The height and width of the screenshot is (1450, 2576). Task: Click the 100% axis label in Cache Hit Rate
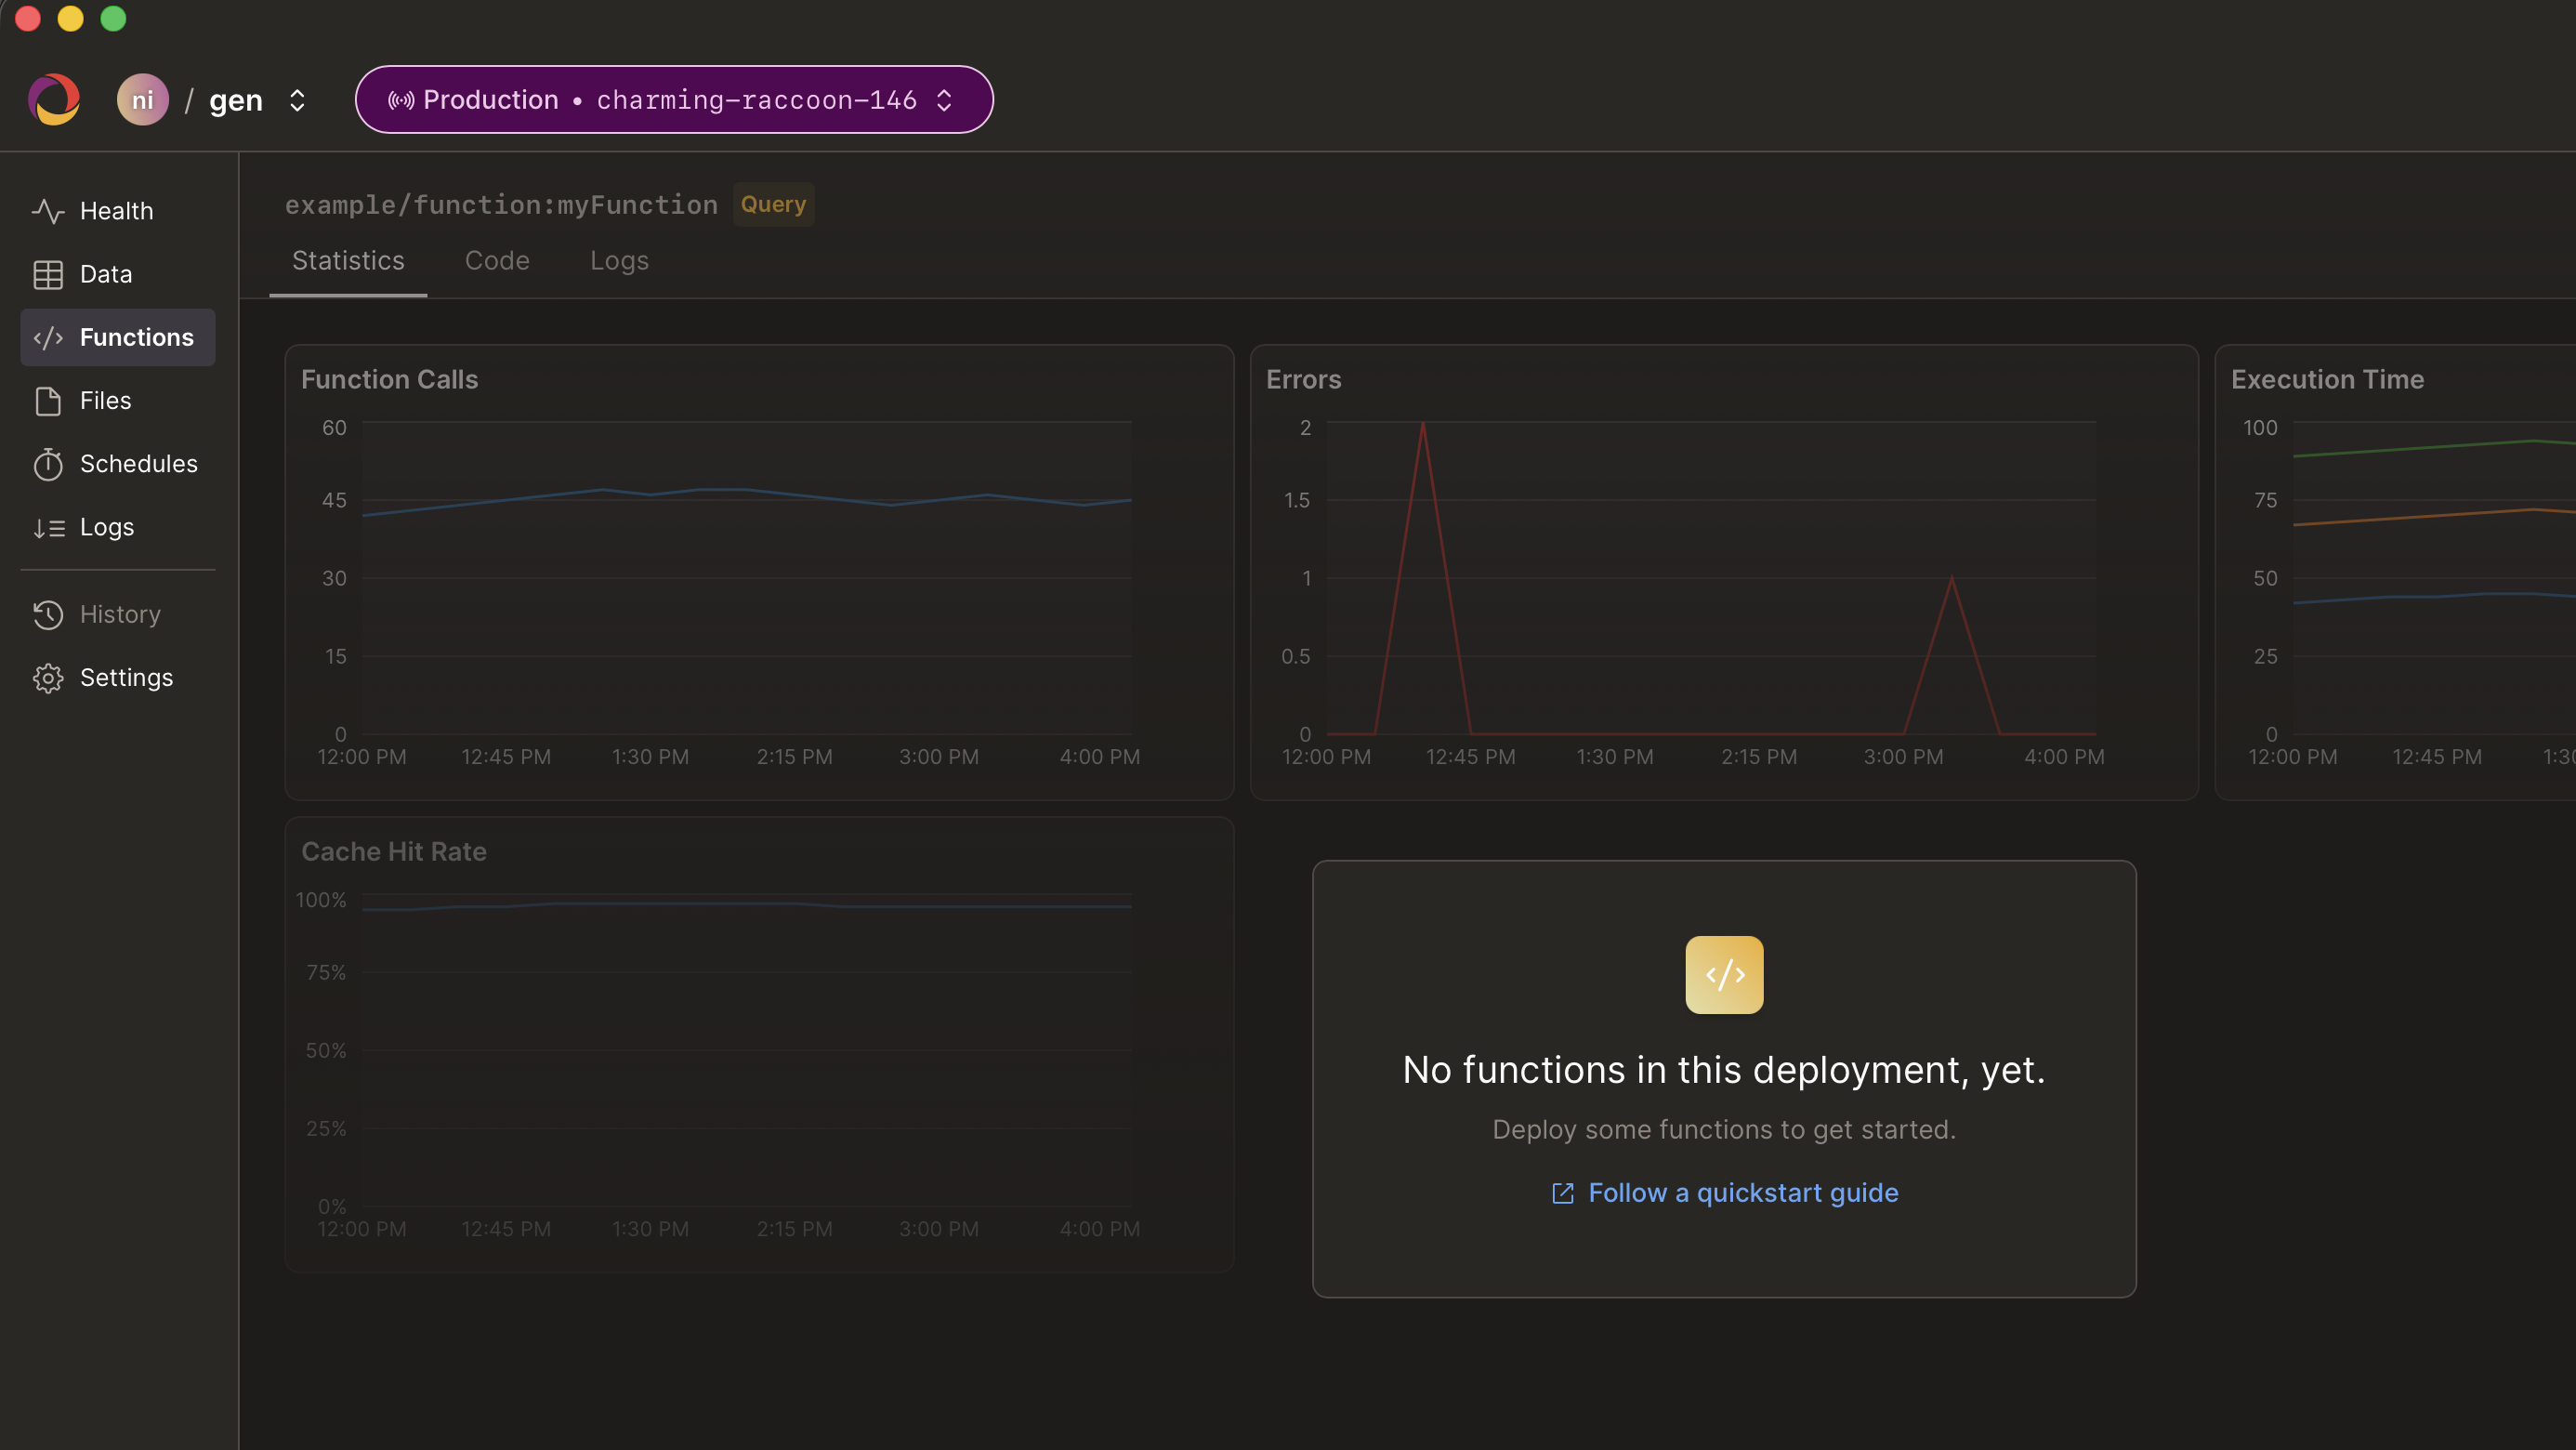tap(321, 900)
